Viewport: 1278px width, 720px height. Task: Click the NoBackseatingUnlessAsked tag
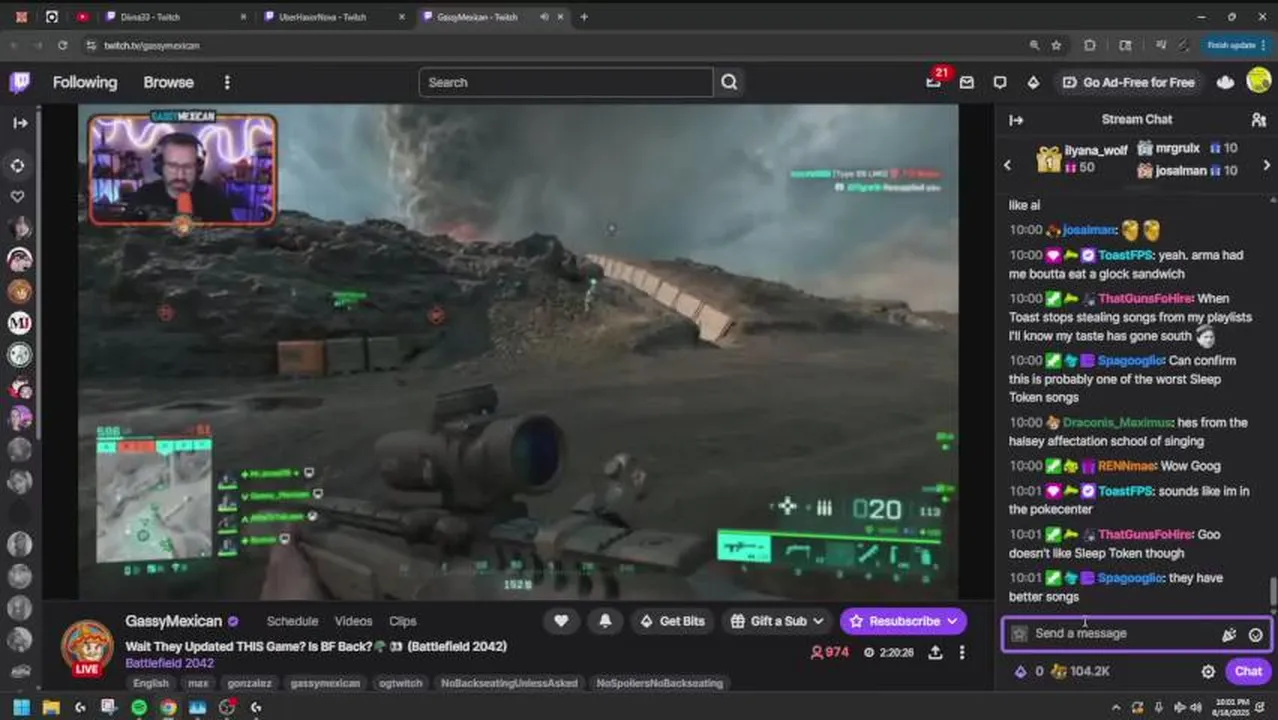point(510,684)
